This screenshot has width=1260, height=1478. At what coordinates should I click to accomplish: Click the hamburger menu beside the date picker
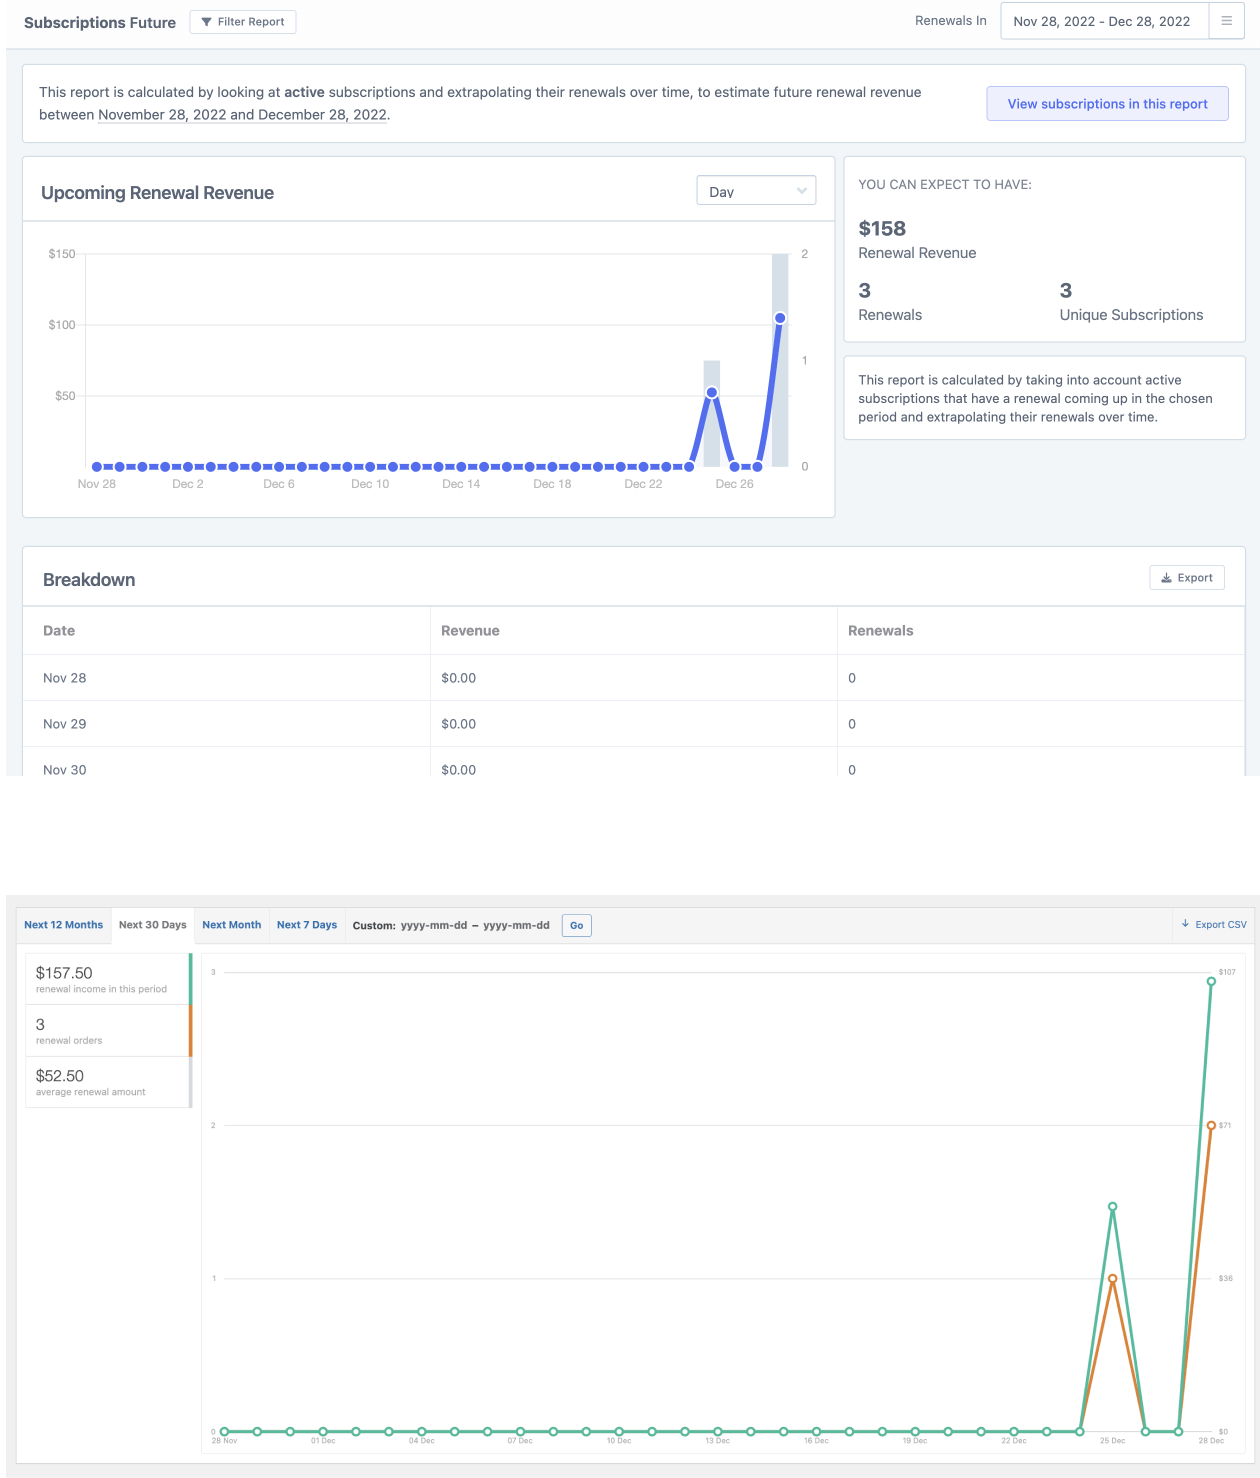(x=1227, y=20)
